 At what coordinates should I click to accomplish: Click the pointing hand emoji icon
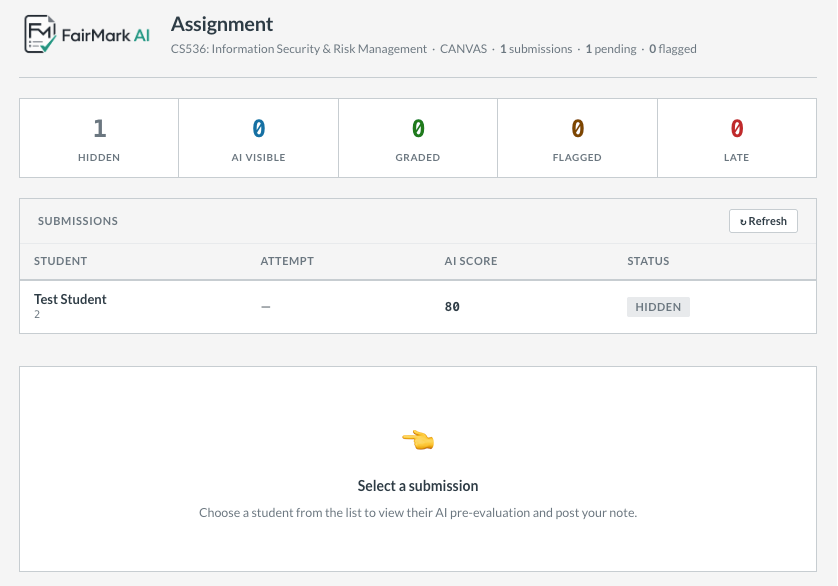click(x=418, y=440)
